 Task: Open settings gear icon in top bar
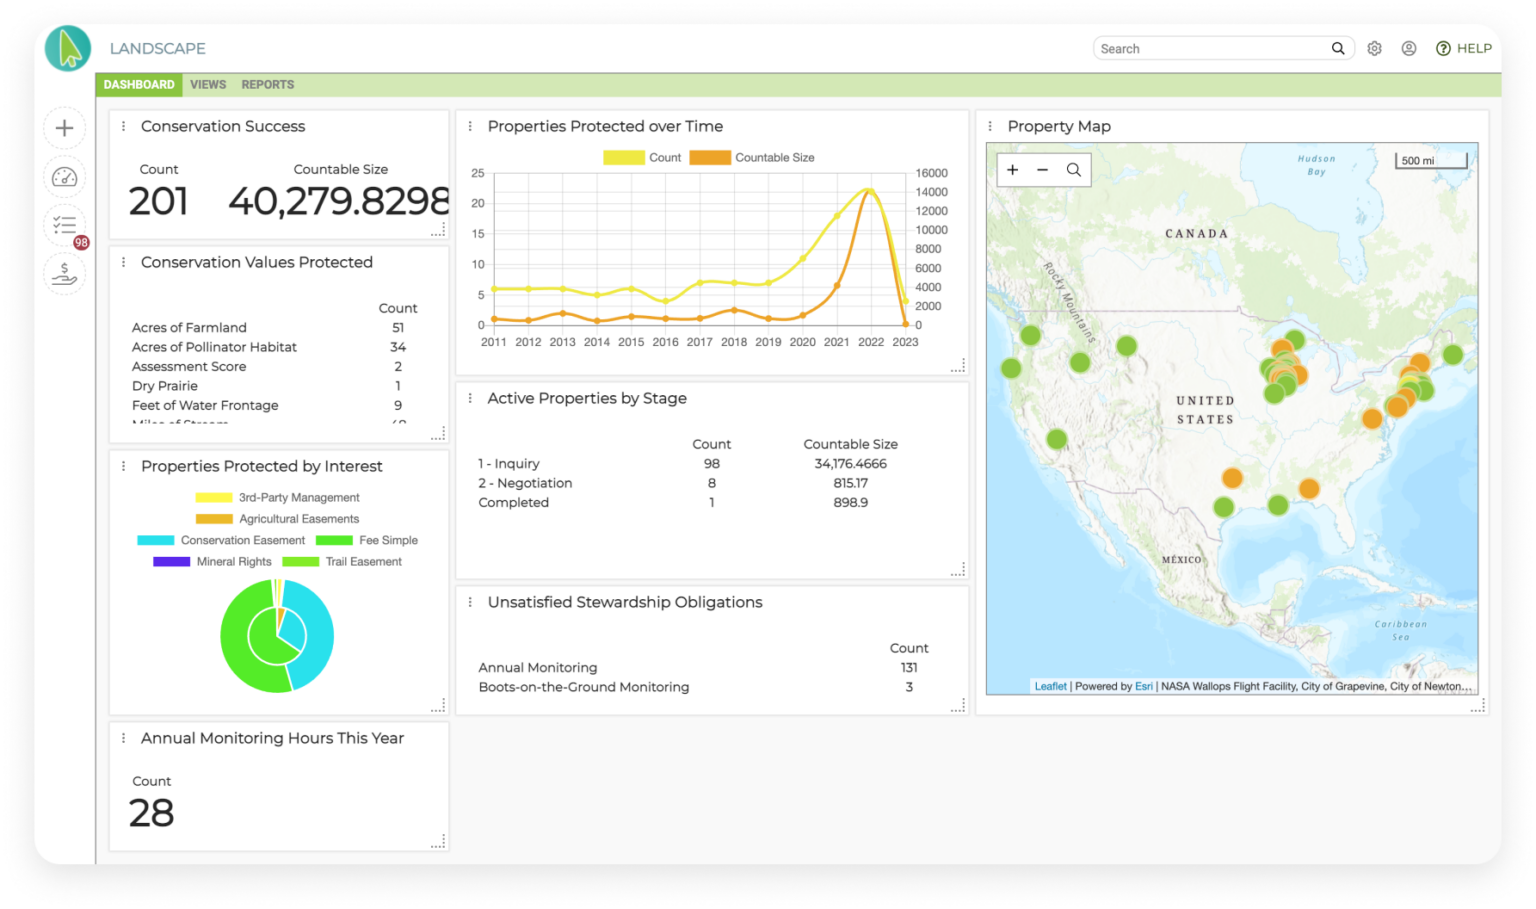[1375, 49]
